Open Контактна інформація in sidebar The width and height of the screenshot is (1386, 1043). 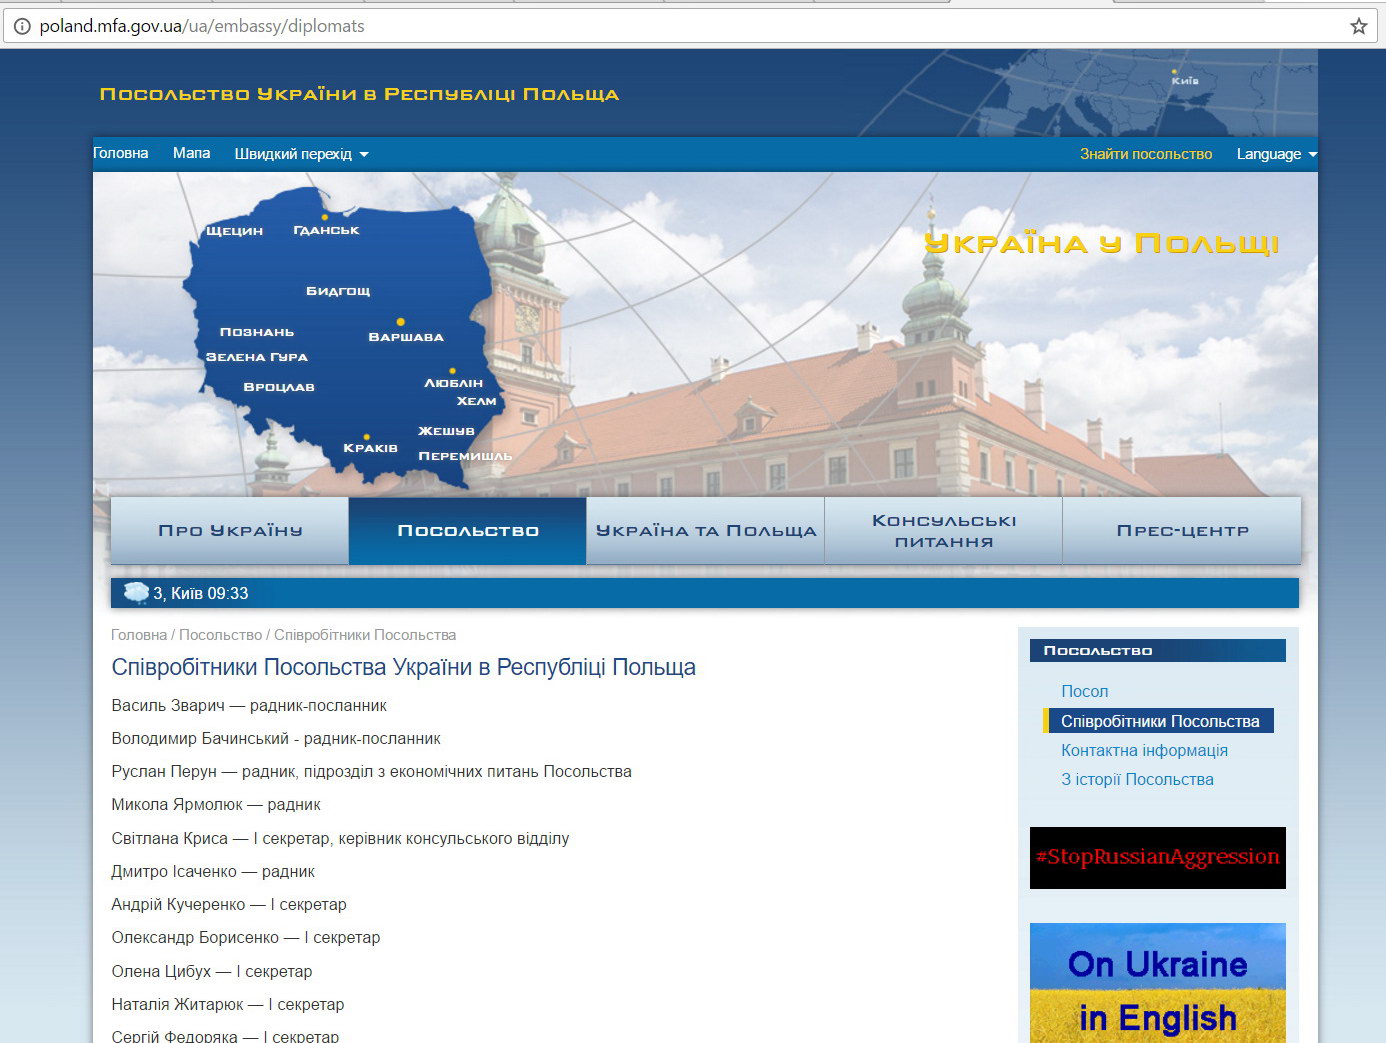click(1144, 750)
